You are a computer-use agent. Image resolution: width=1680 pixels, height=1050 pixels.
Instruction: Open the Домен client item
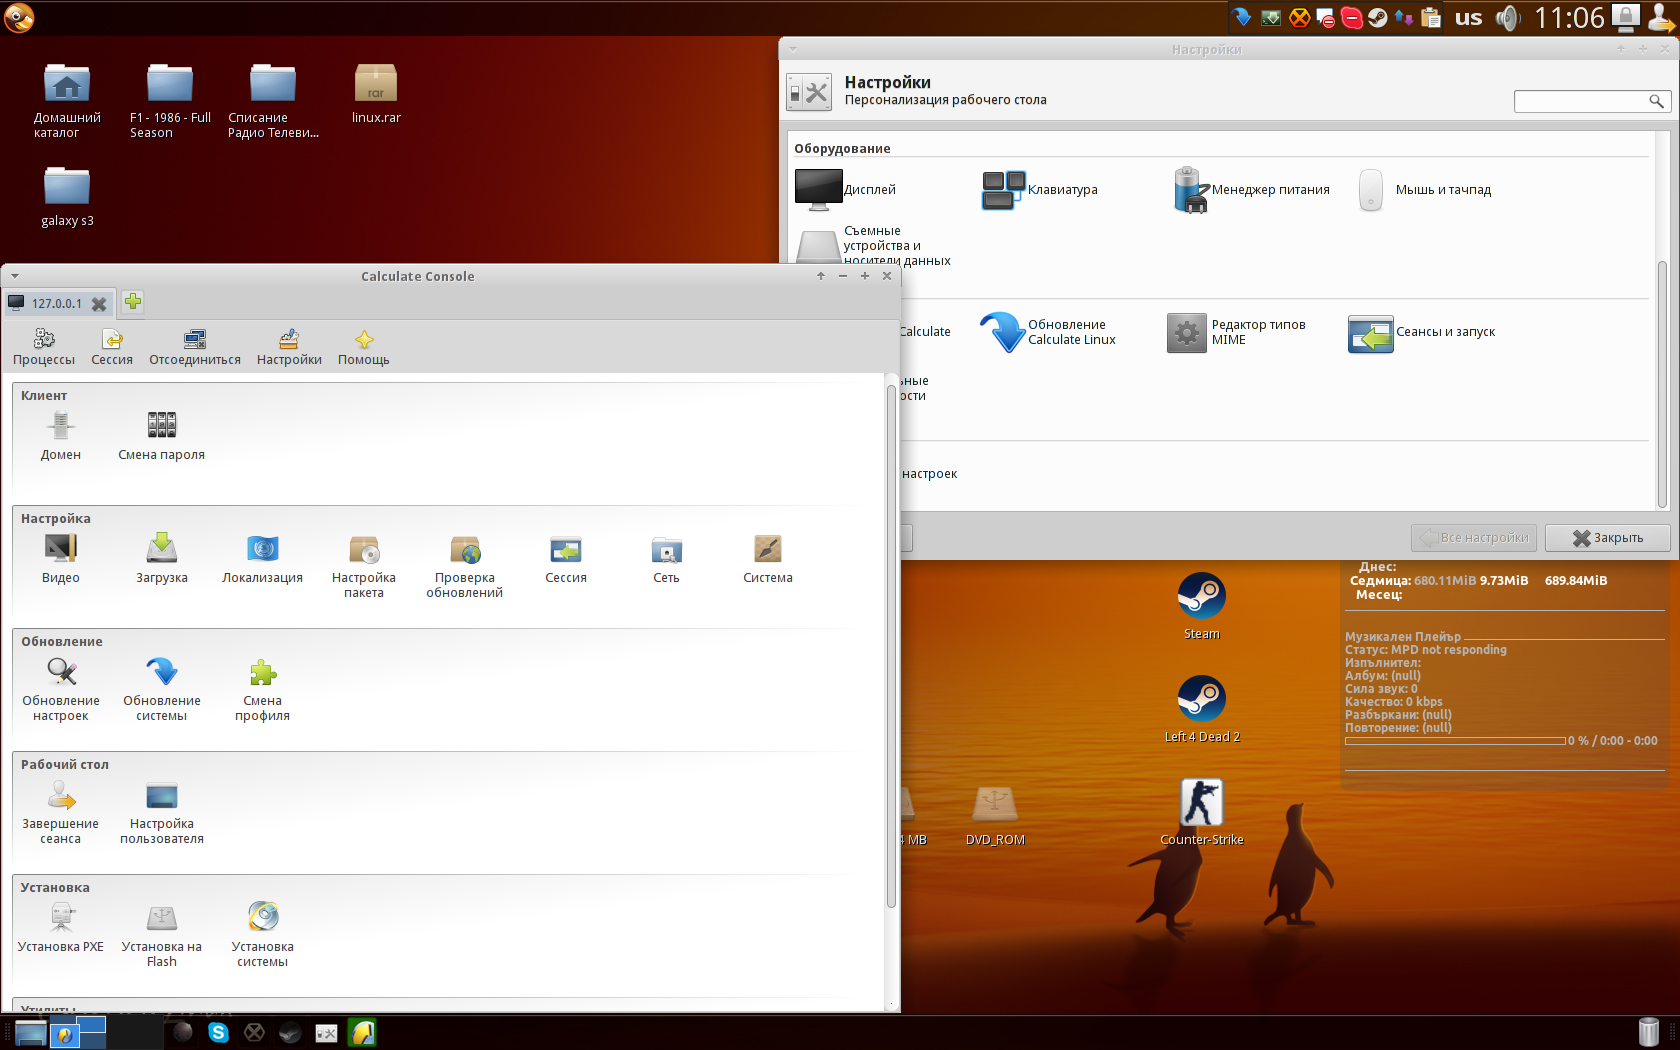(x=61, y=436)
